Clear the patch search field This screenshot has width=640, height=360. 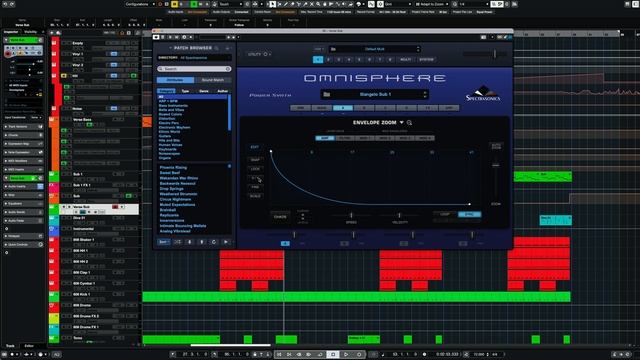point(228,69)
